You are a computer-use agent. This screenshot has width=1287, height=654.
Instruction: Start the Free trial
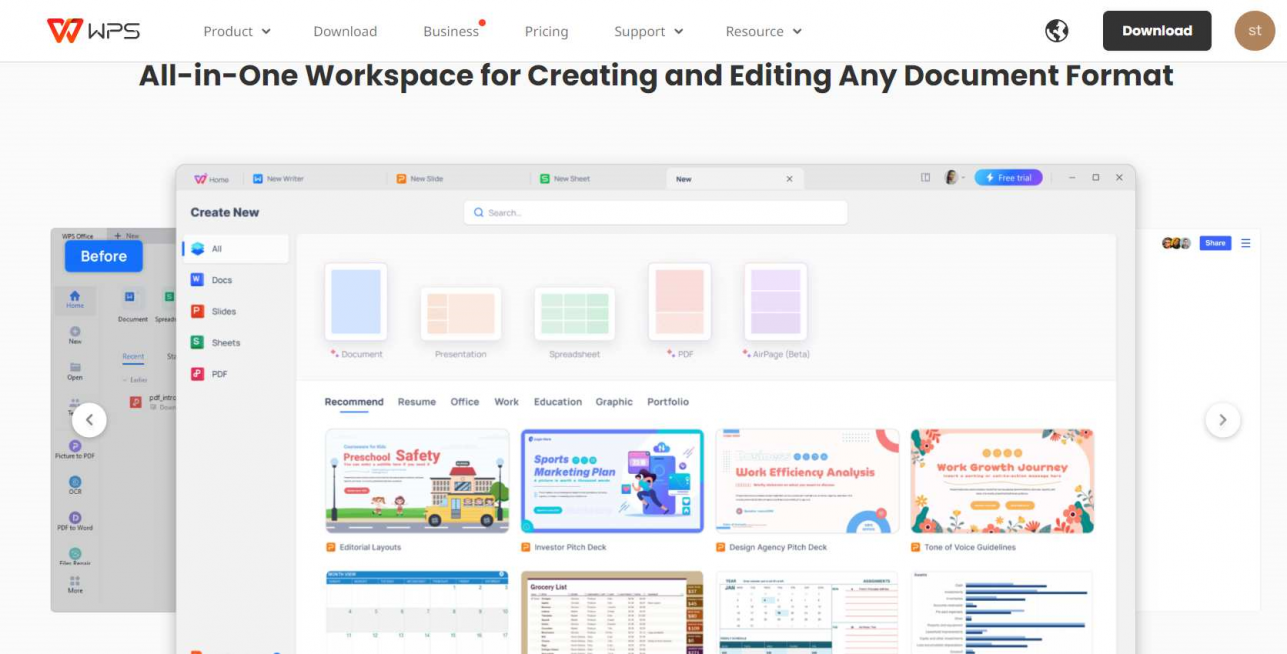tap(1008, 177)
